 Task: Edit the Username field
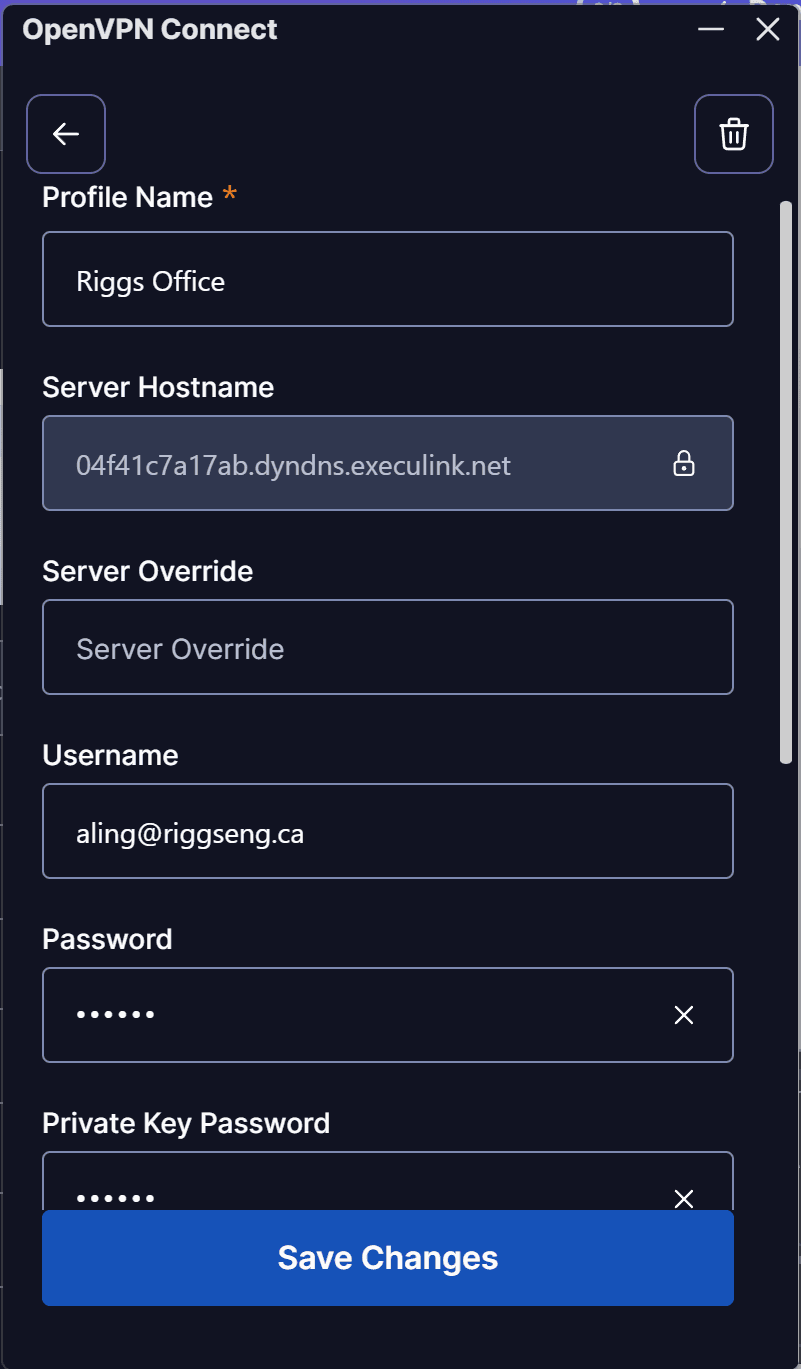point(388,831)
